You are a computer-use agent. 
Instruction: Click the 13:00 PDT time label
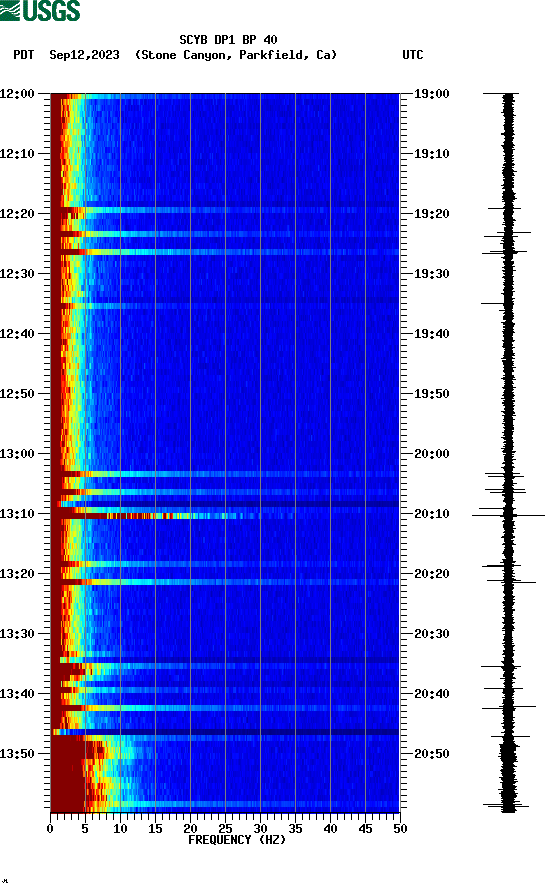pos(17,454)
